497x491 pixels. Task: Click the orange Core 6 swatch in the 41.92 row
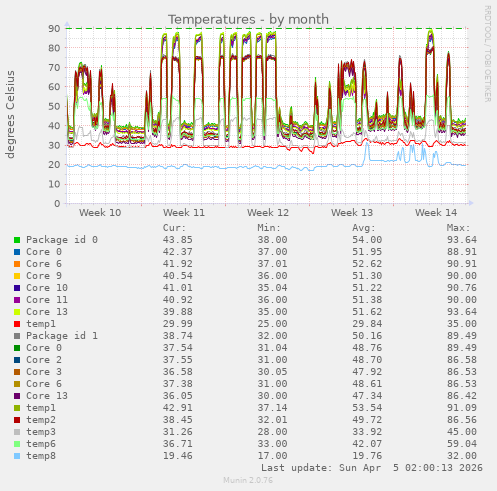click(x=17, y=264)
